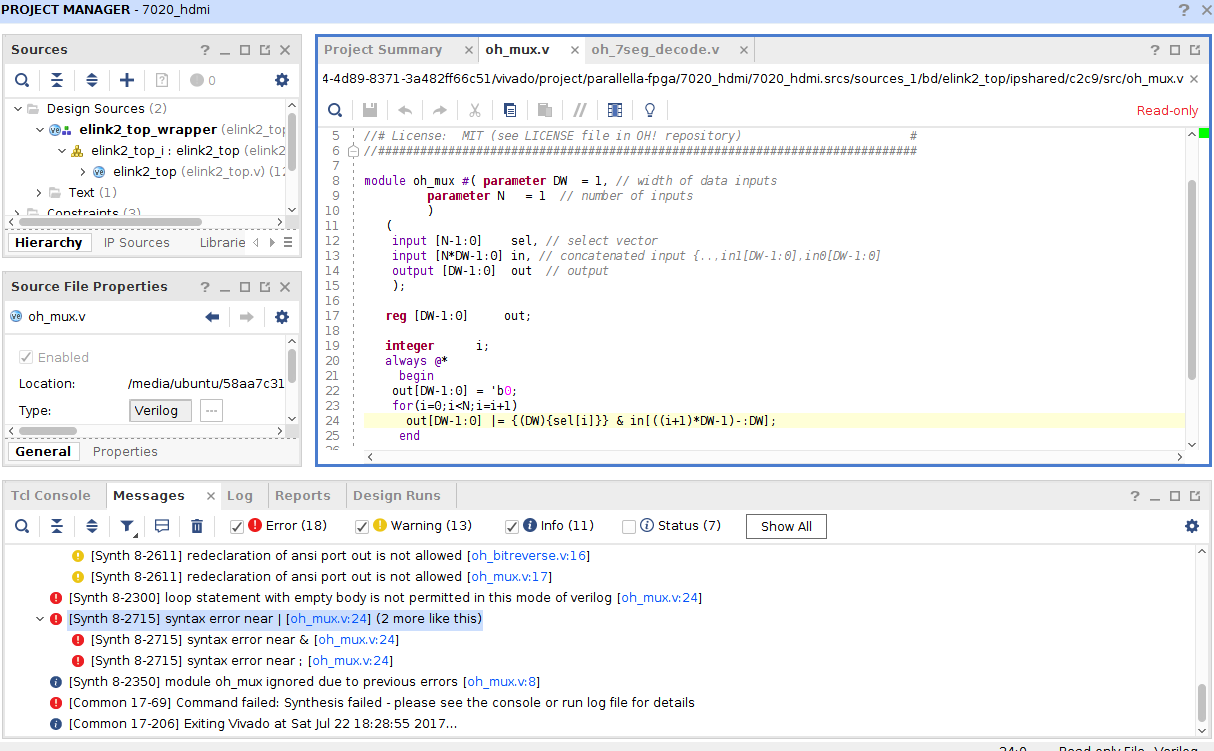
Task: Open the oh_bitreverse.v:16 link in warning
Action: click(x=530, y=555)
